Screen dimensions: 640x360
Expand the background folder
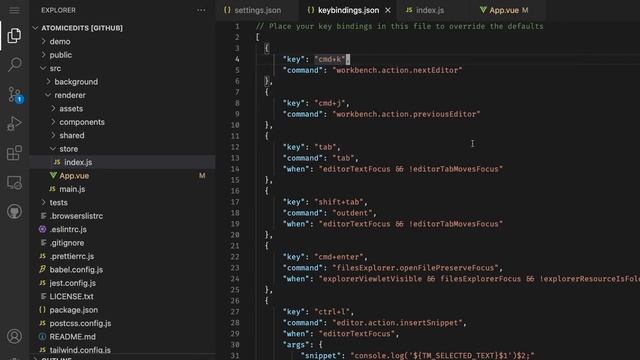(x=49, y=82)
